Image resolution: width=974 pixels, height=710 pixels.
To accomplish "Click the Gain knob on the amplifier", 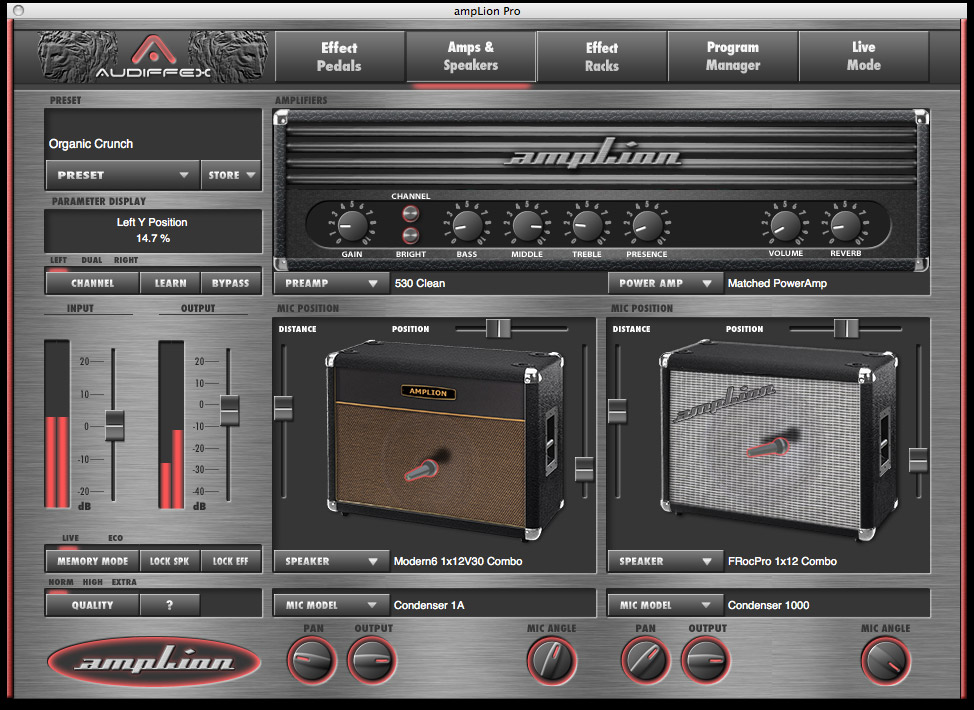I will (352, 225).
